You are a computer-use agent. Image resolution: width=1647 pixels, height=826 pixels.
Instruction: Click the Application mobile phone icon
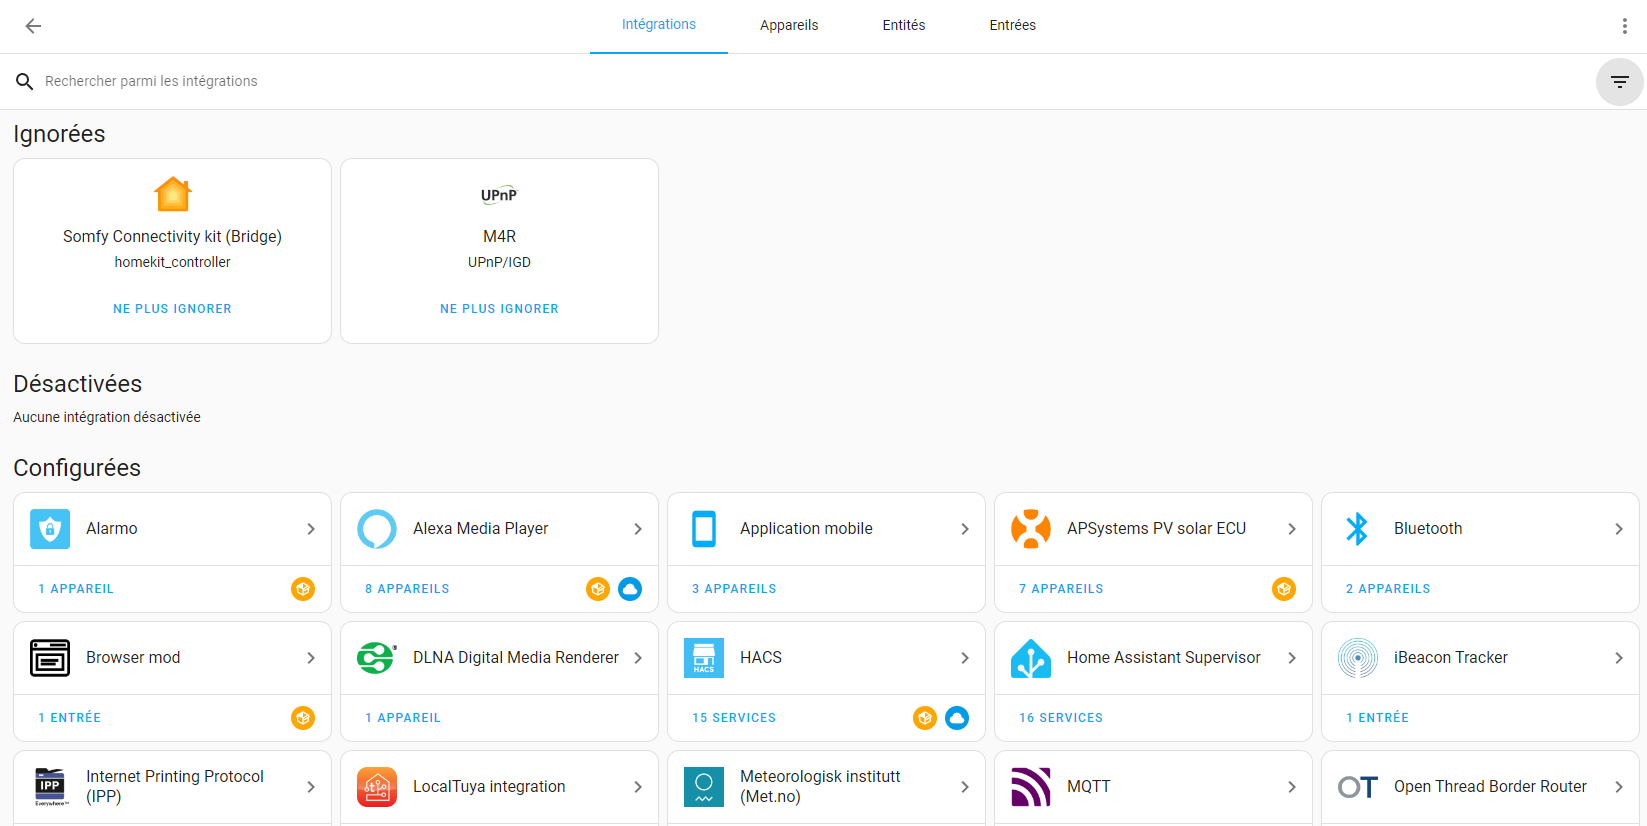(704, 529)
